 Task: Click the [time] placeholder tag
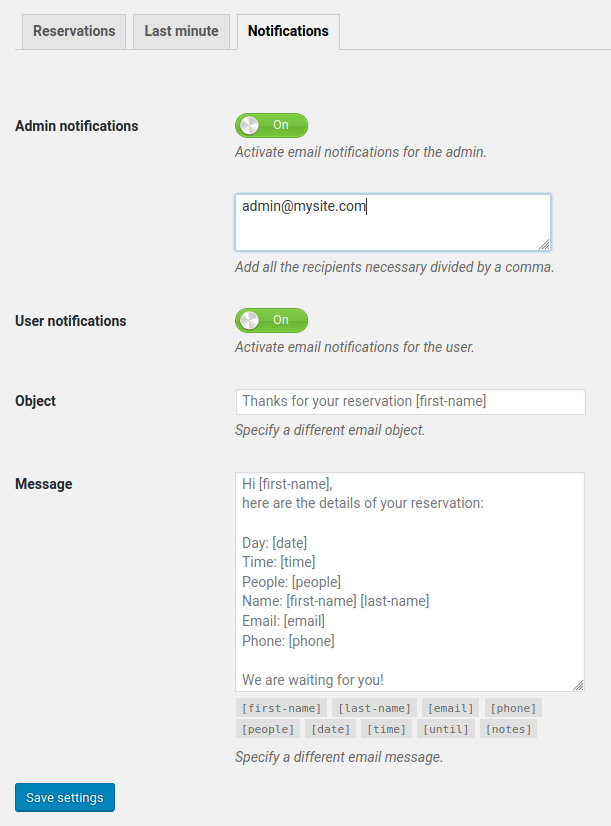click(x=385, y=729)
